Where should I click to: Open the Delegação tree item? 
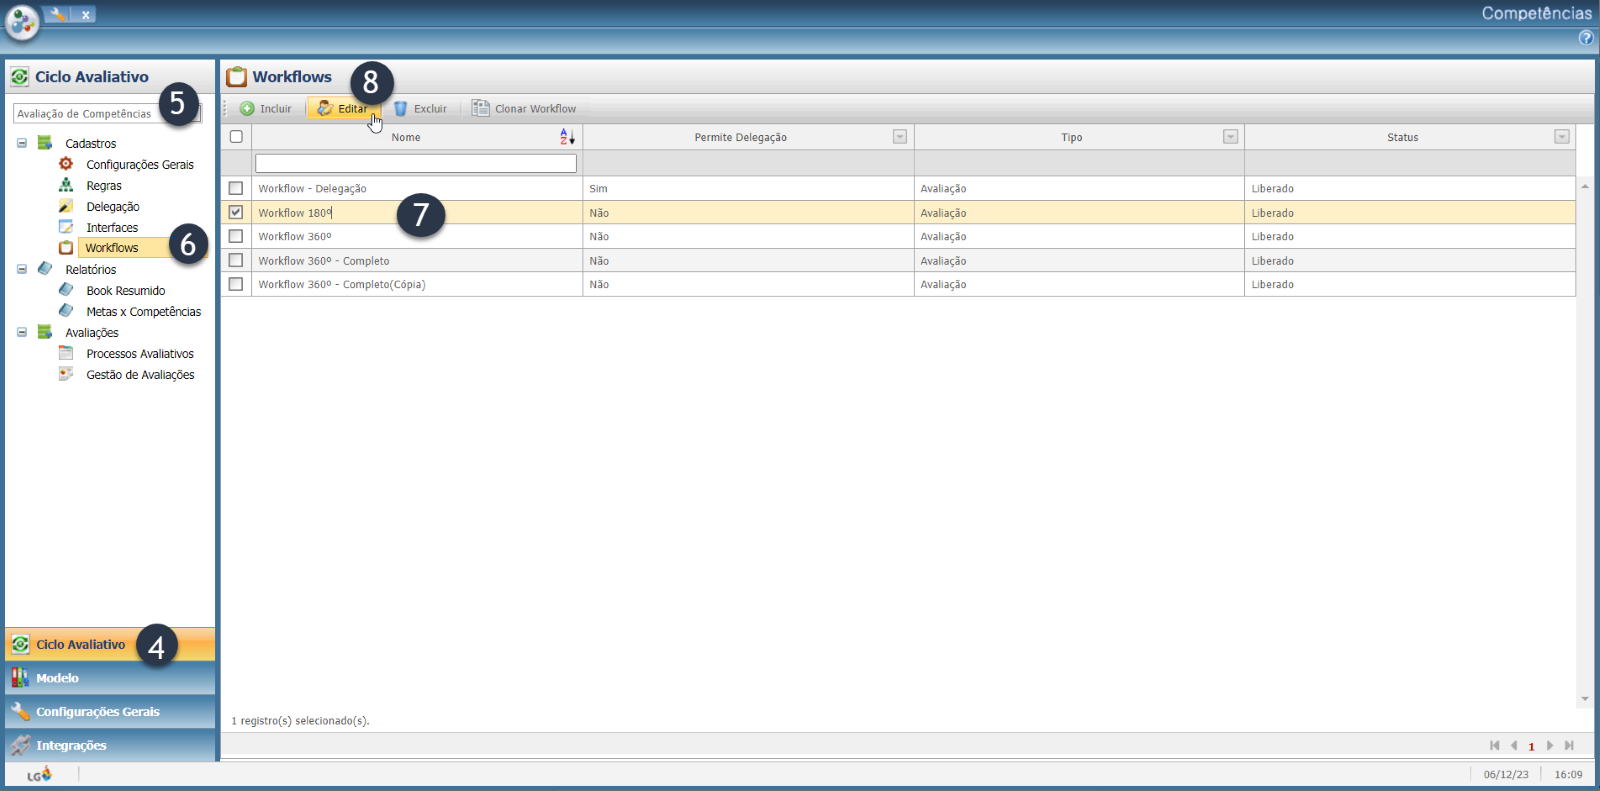tap(113, 207)
